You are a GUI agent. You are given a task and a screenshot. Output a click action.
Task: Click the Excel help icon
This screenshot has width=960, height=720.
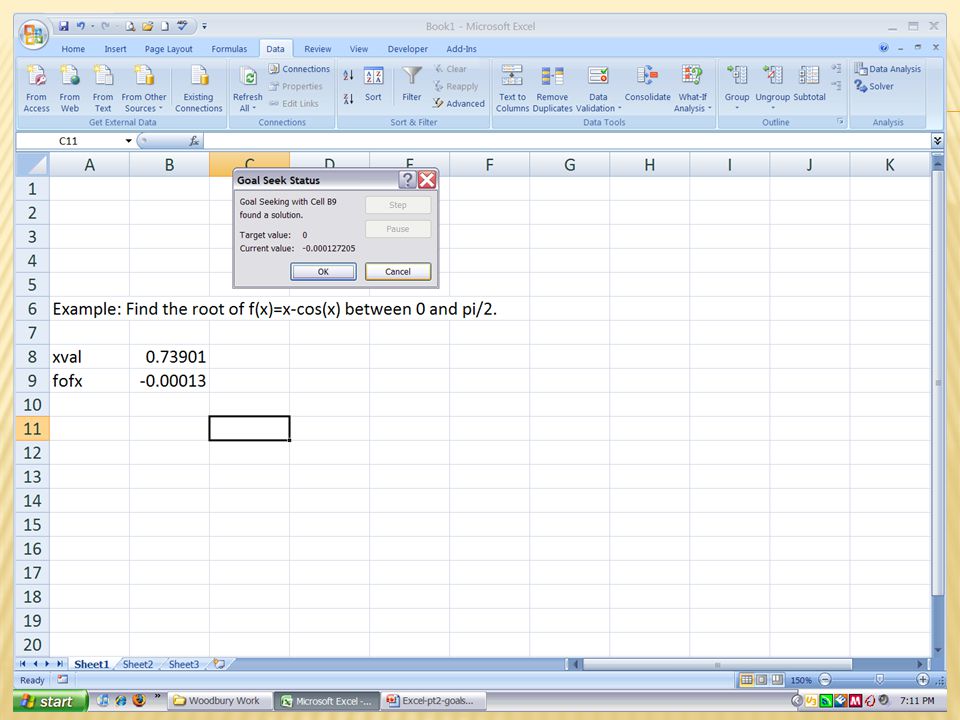[883, 48]
